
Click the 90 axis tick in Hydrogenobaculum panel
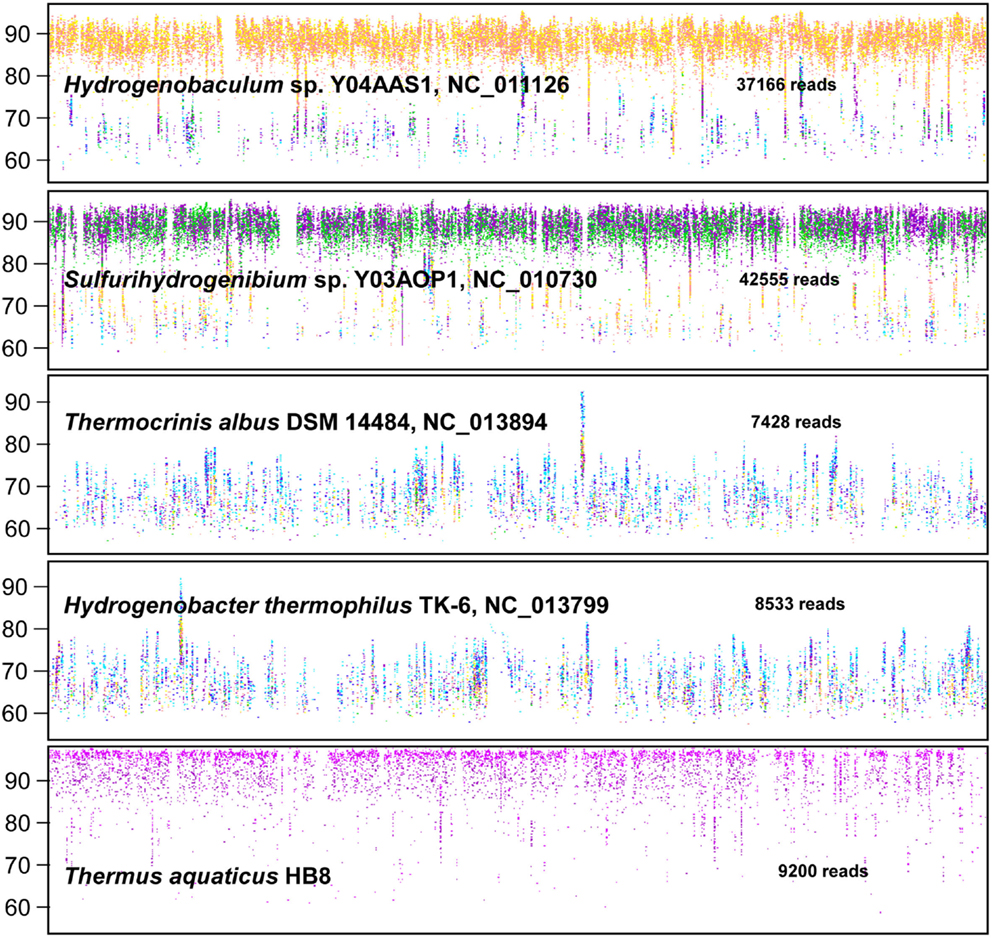[x=17, y=34]
